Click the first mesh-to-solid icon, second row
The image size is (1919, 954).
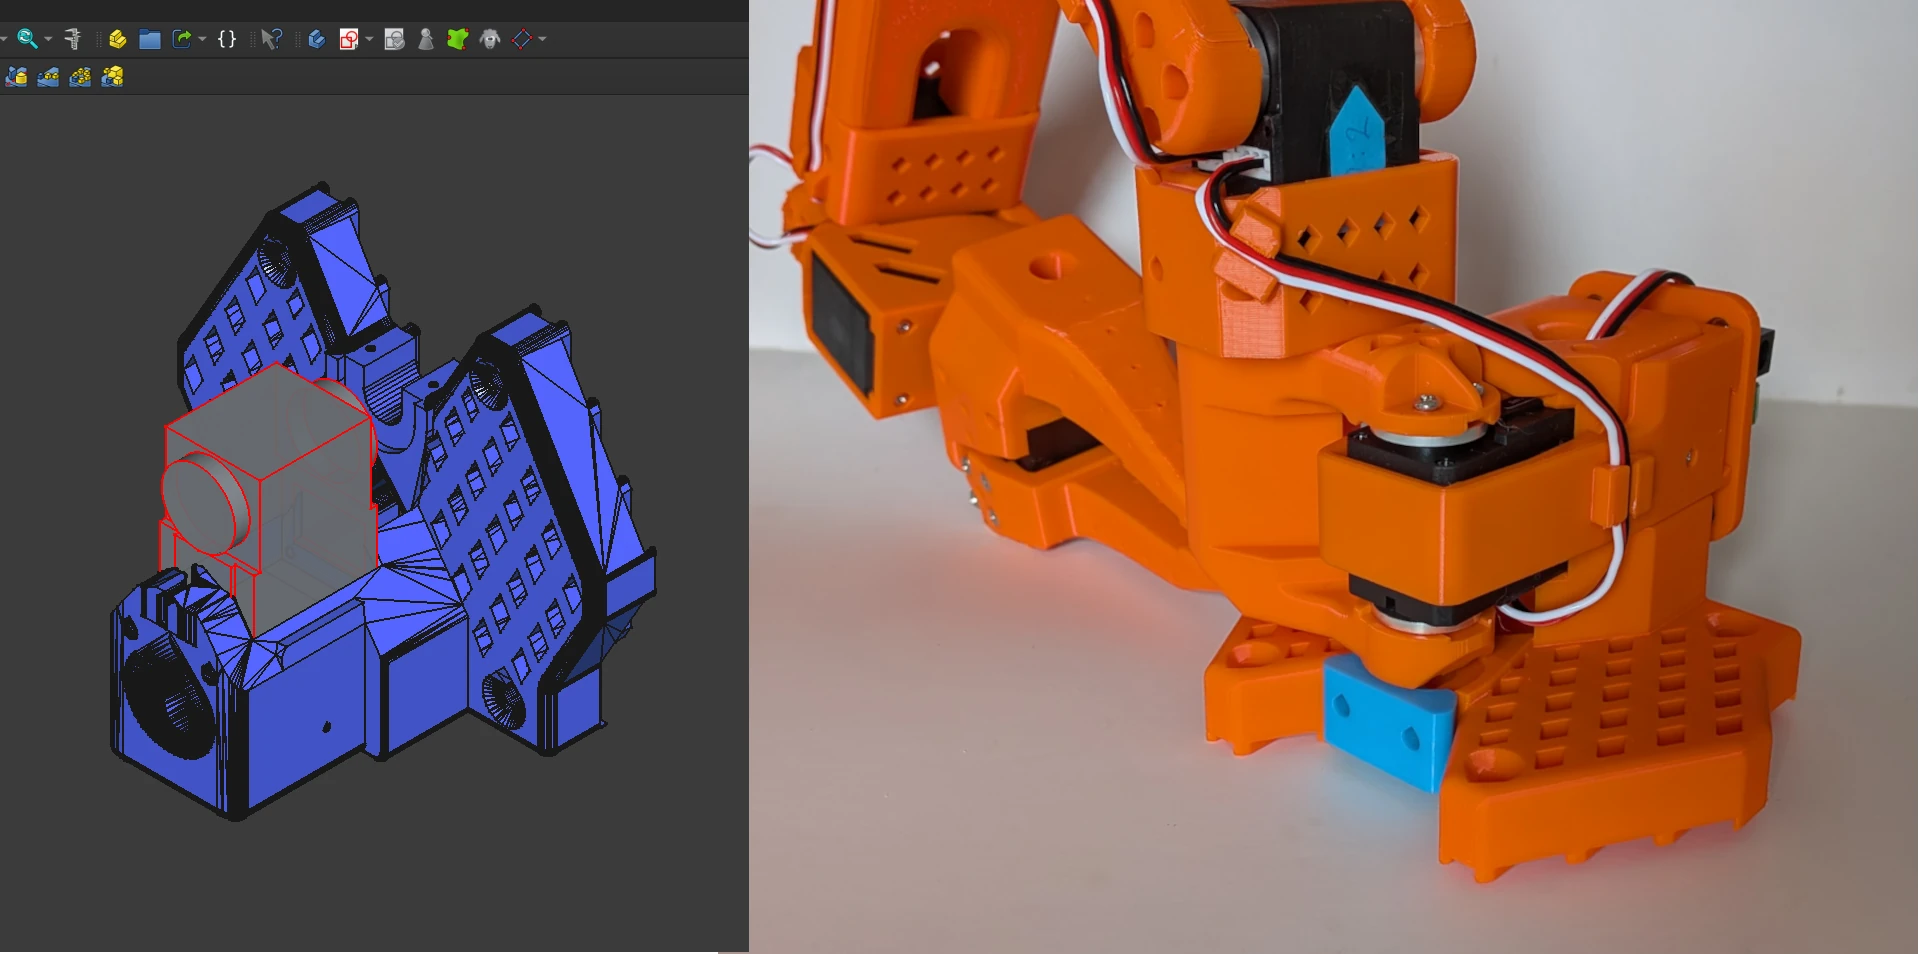(17, 77)
